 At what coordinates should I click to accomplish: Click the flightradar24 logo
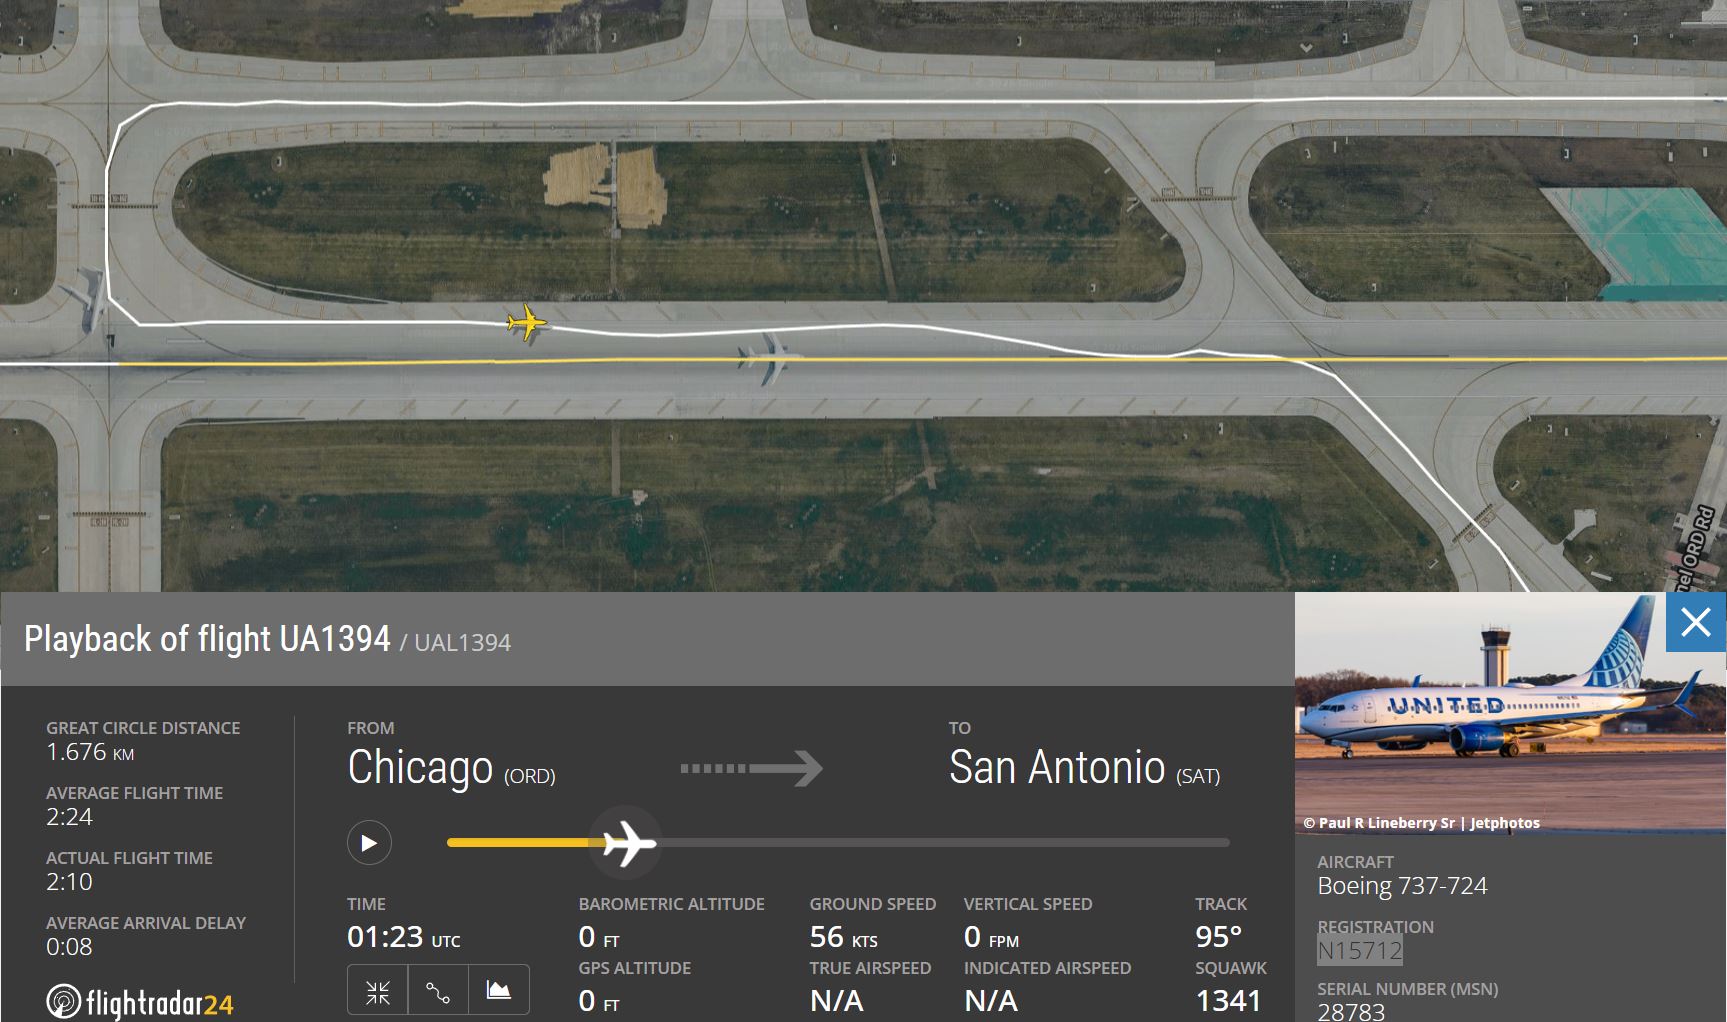[140, 1002]
